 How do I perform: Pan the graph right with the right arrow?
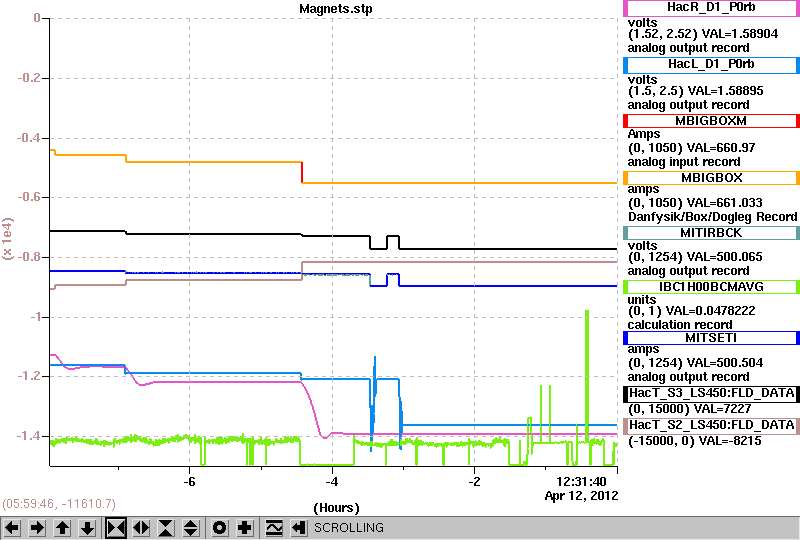coord(37,528)
